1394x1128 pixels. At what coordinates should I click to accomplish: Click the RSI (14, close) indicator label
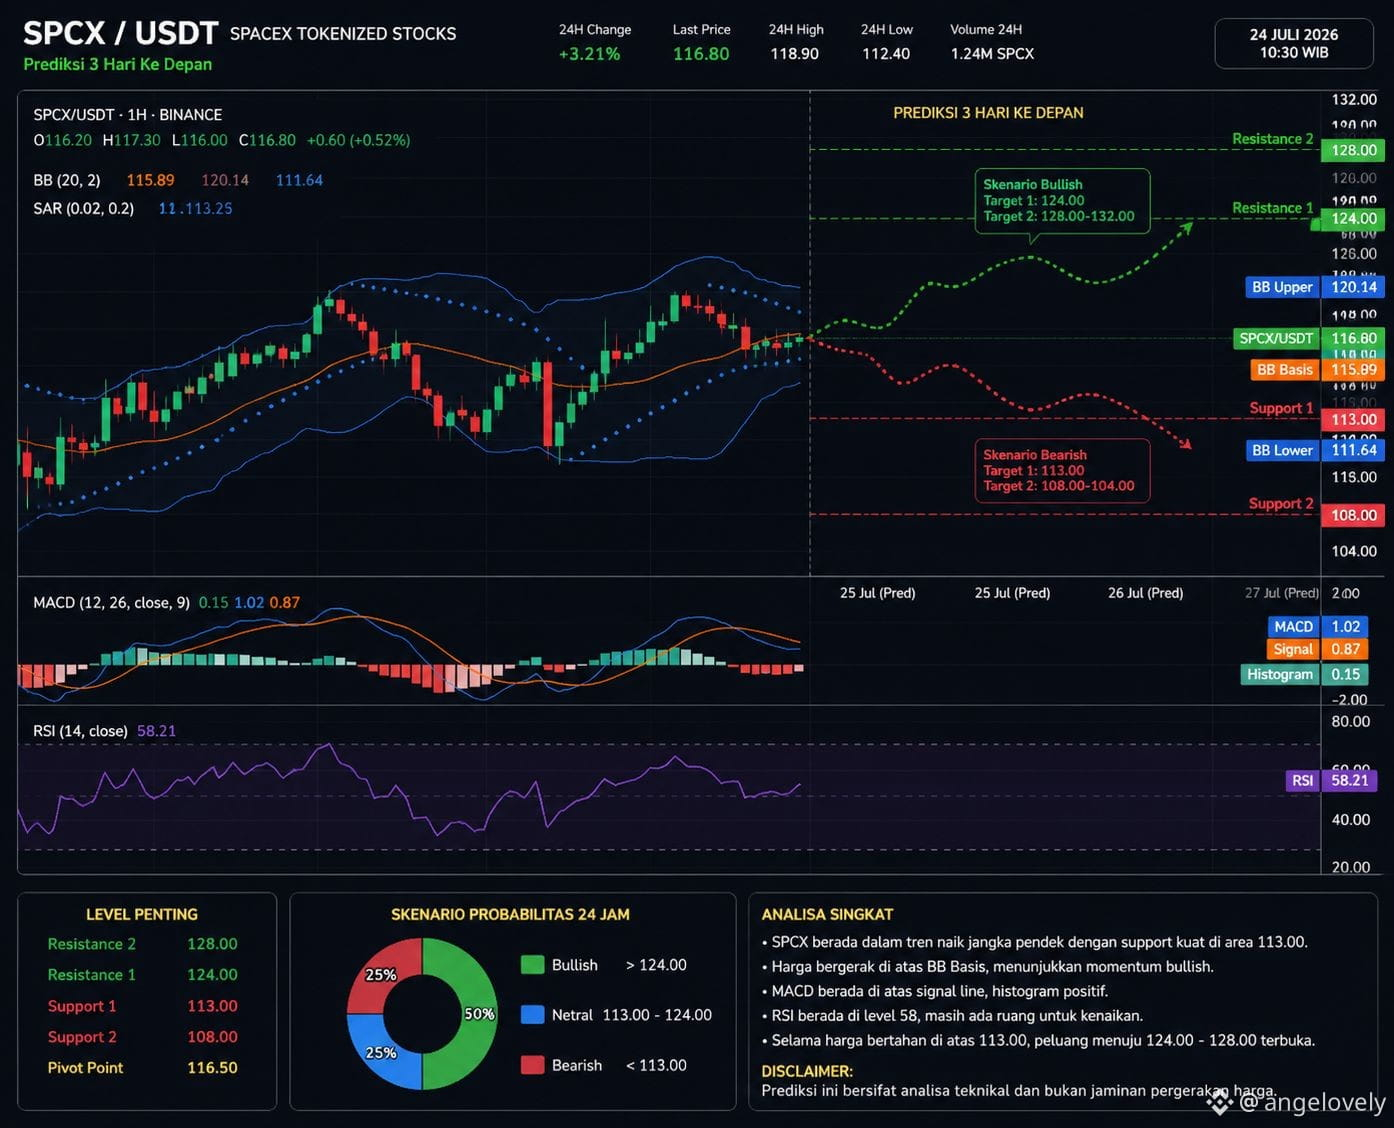click(x=80, y=731)
